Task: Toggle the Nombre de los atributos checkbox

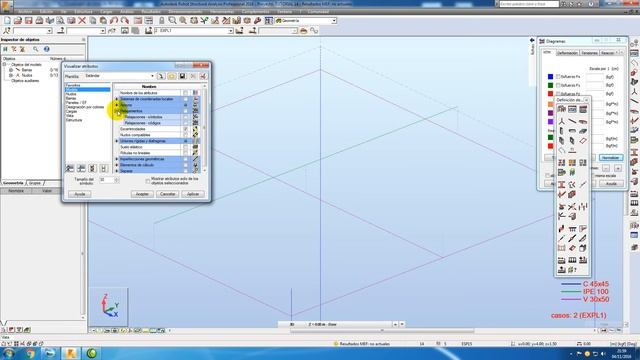Action: click(x=186, y=93)
